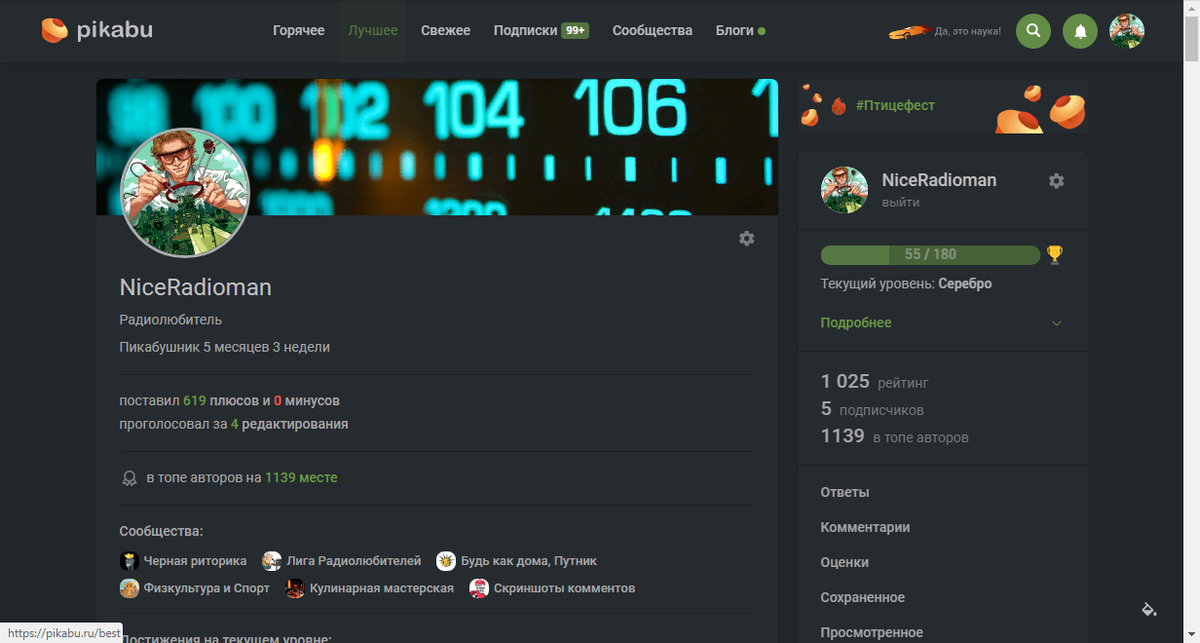Click the 1139 месте top authors link
1200x643 pixels.
(x=301, y=478)
